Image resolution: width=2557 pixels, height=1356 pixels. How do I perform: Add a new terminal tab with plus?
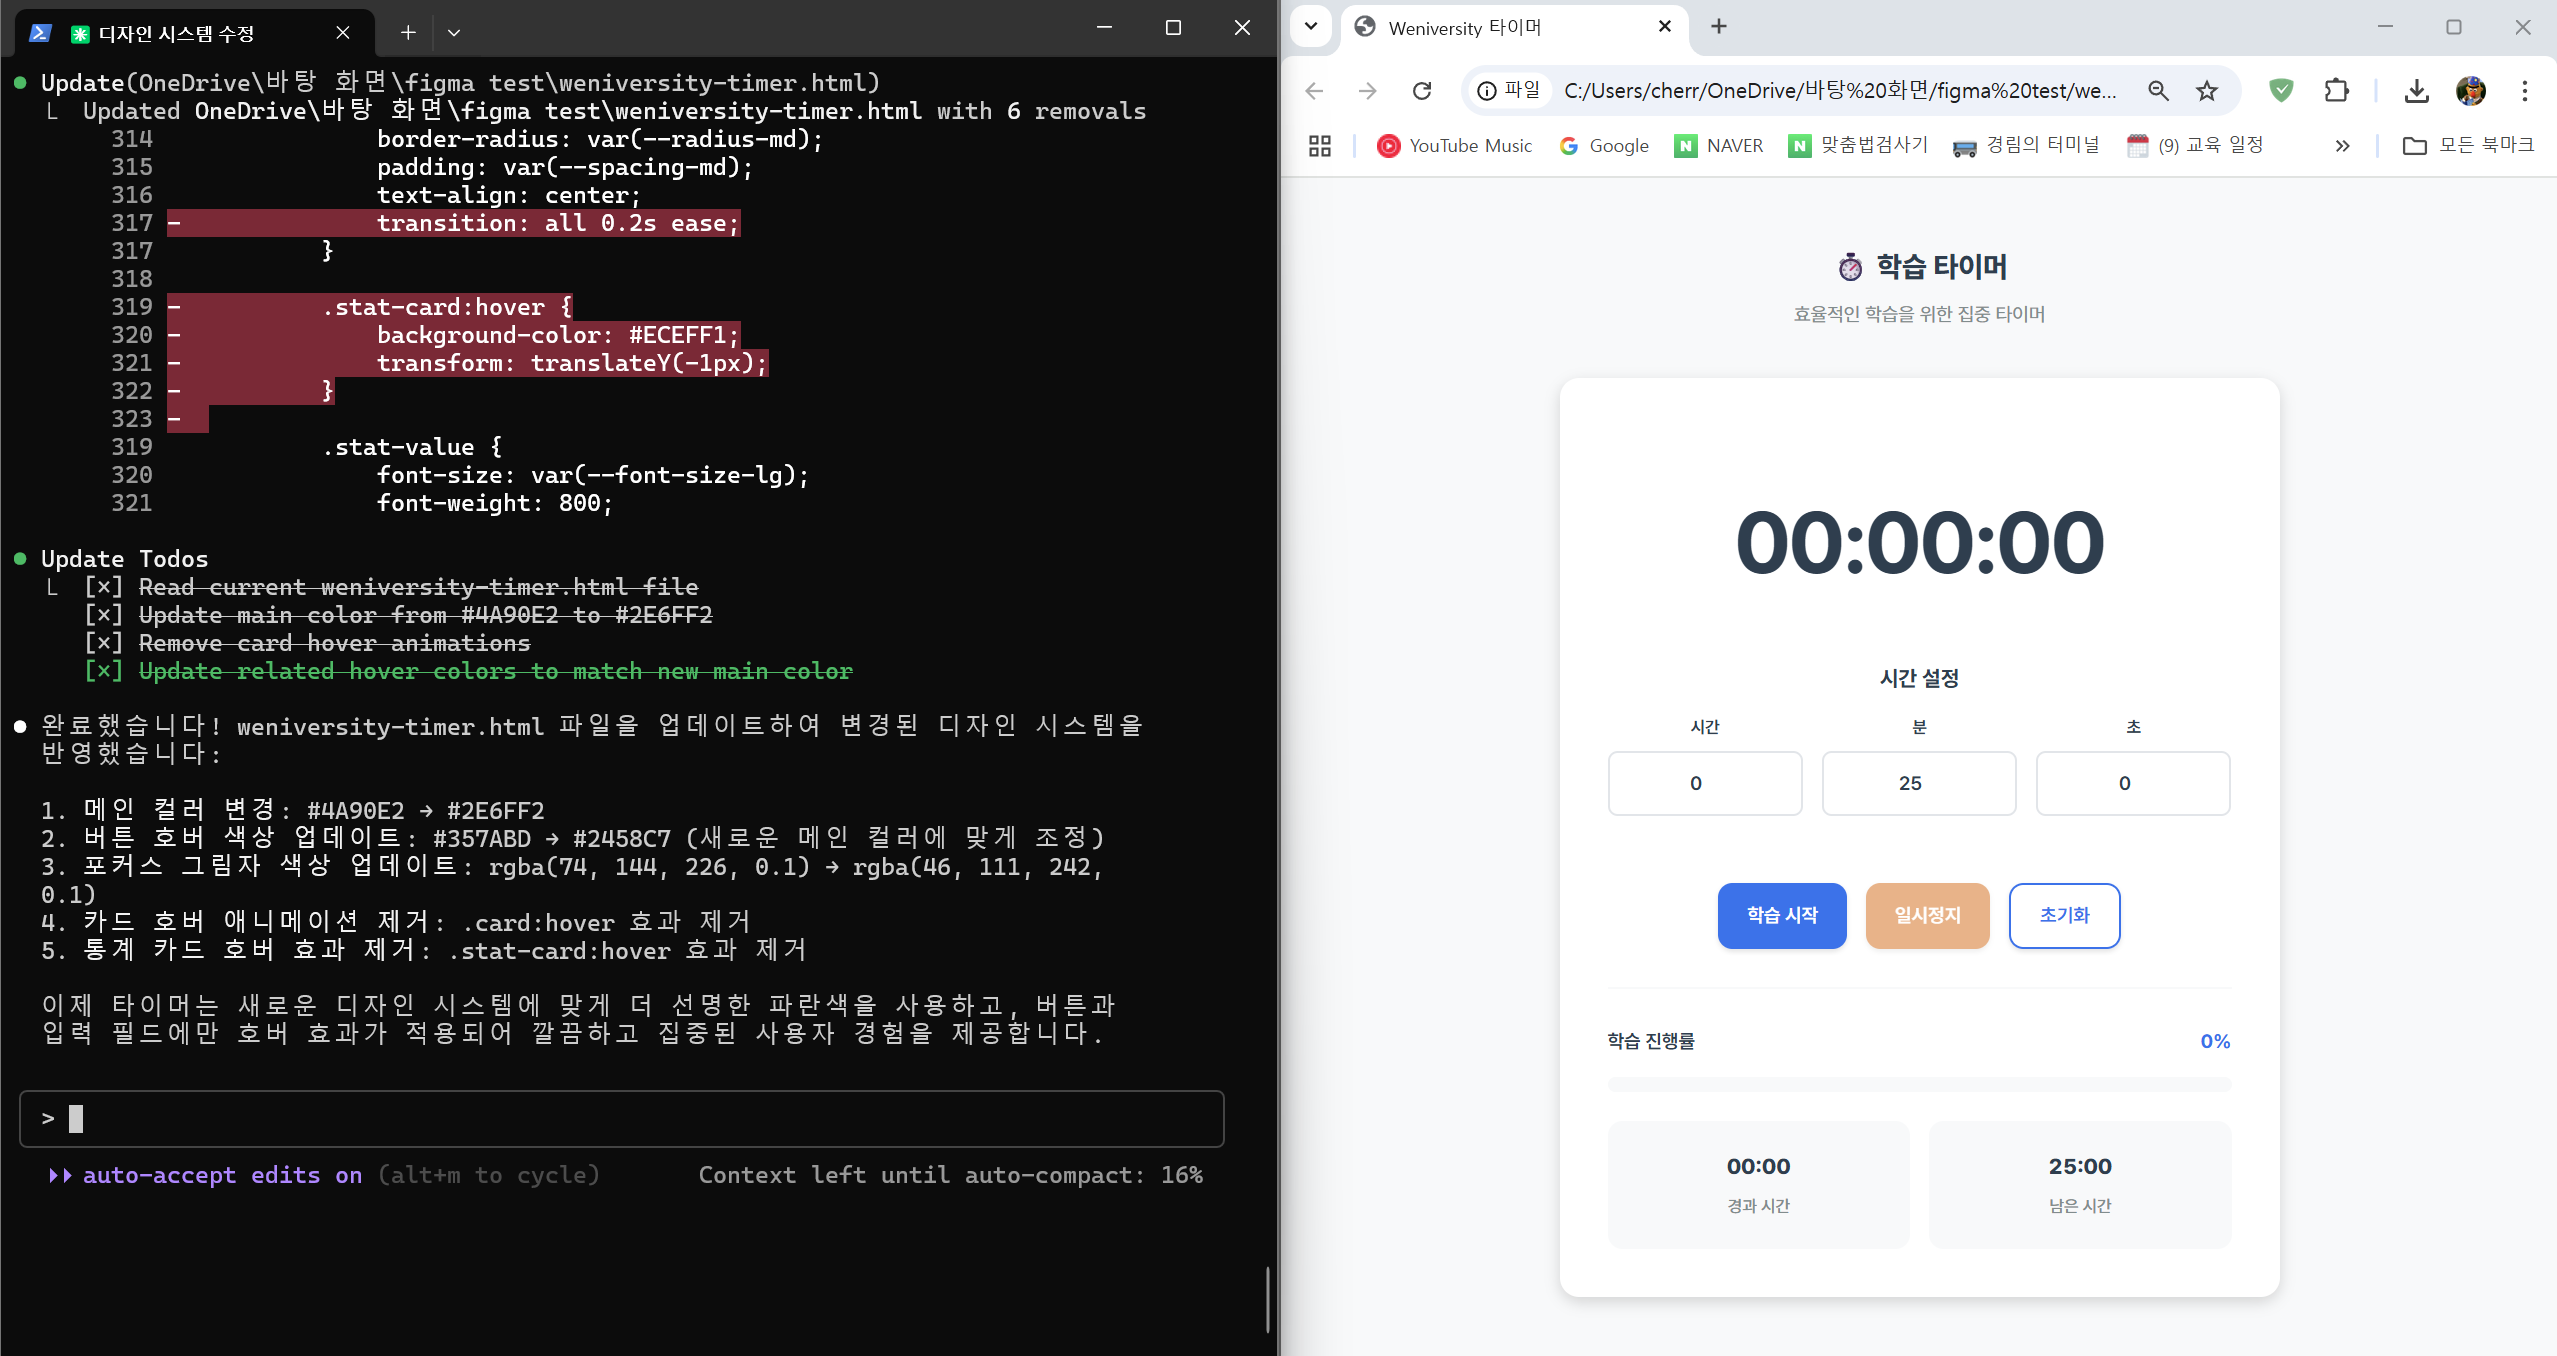(408, 33)
